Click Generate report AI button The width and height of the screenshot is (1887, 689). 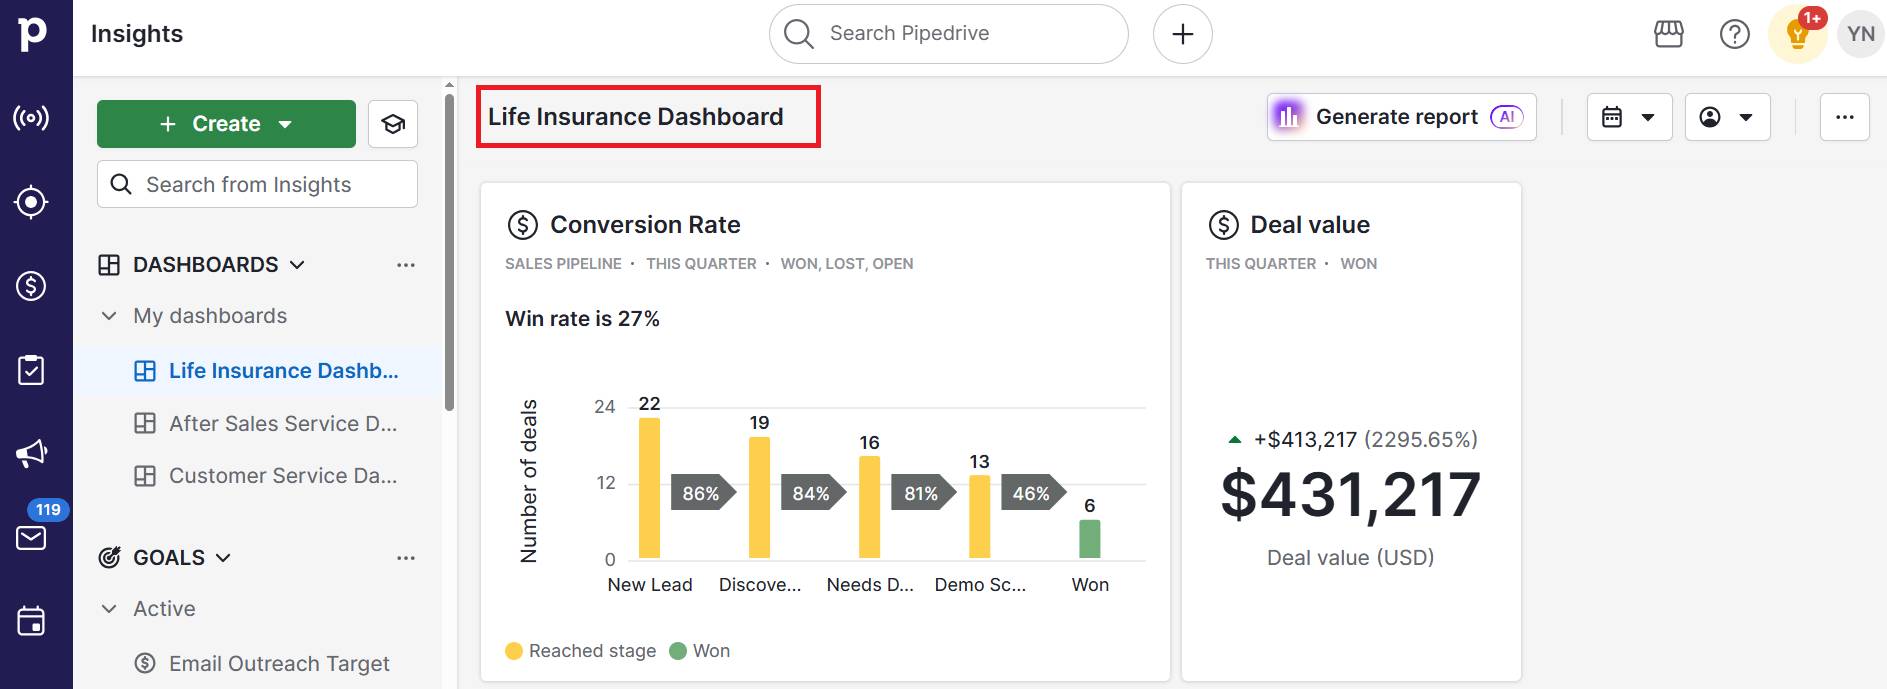coord(1401,117)
